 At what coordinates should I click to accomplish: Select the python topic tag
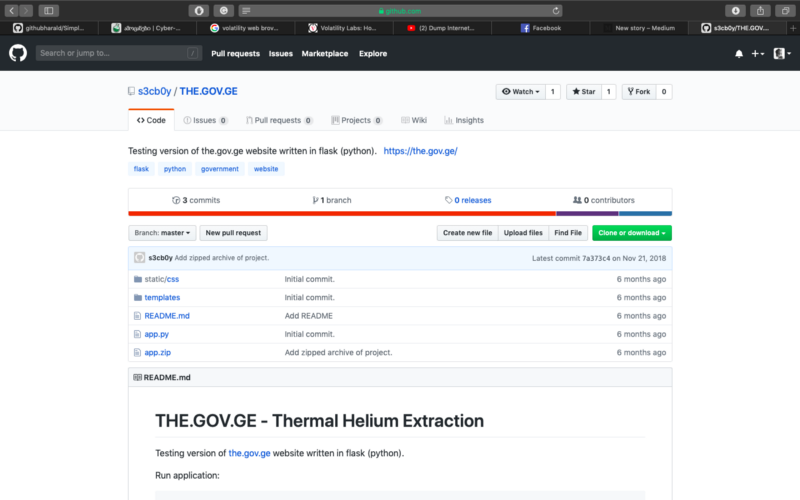tap(174, 169)
